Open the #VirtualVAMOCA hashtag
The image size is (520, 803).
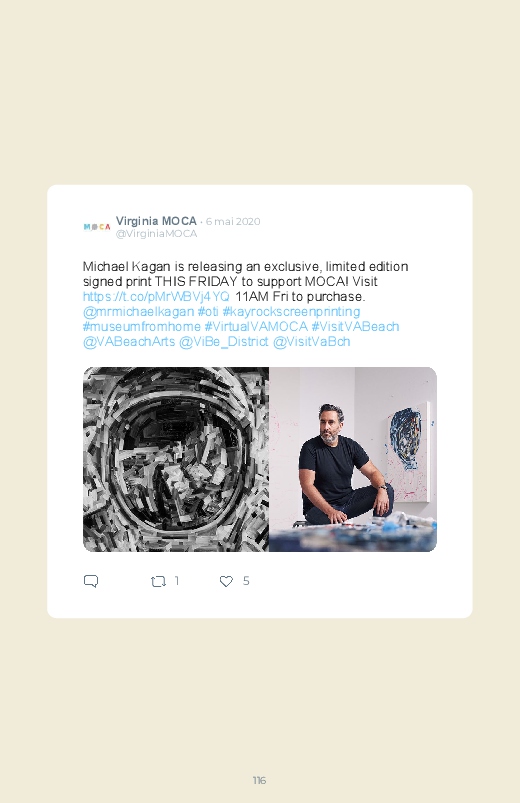coord(256,326)
